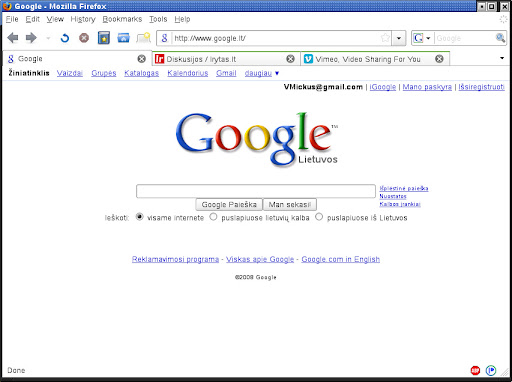Image resolution: width=512 pixels, height=382 pixels.
Task: Click the Google Paieška button
Action: (229, 205)
